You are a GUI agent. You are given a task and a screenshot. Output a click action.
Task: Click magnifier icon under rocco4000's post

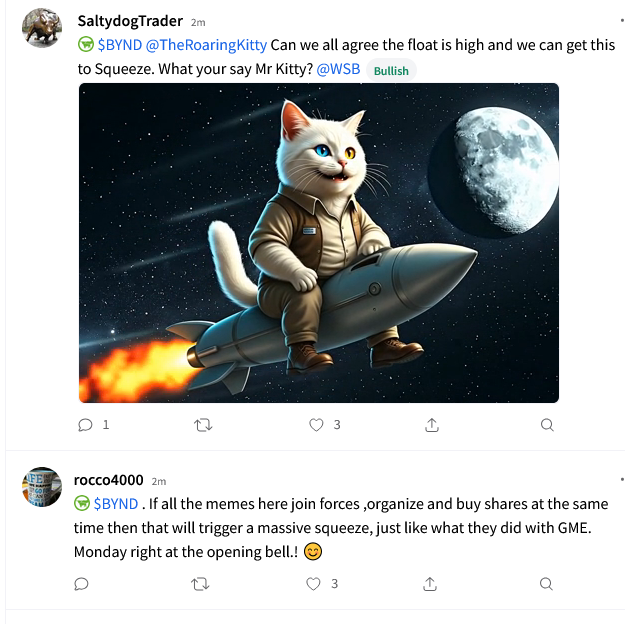pos(546,584)
